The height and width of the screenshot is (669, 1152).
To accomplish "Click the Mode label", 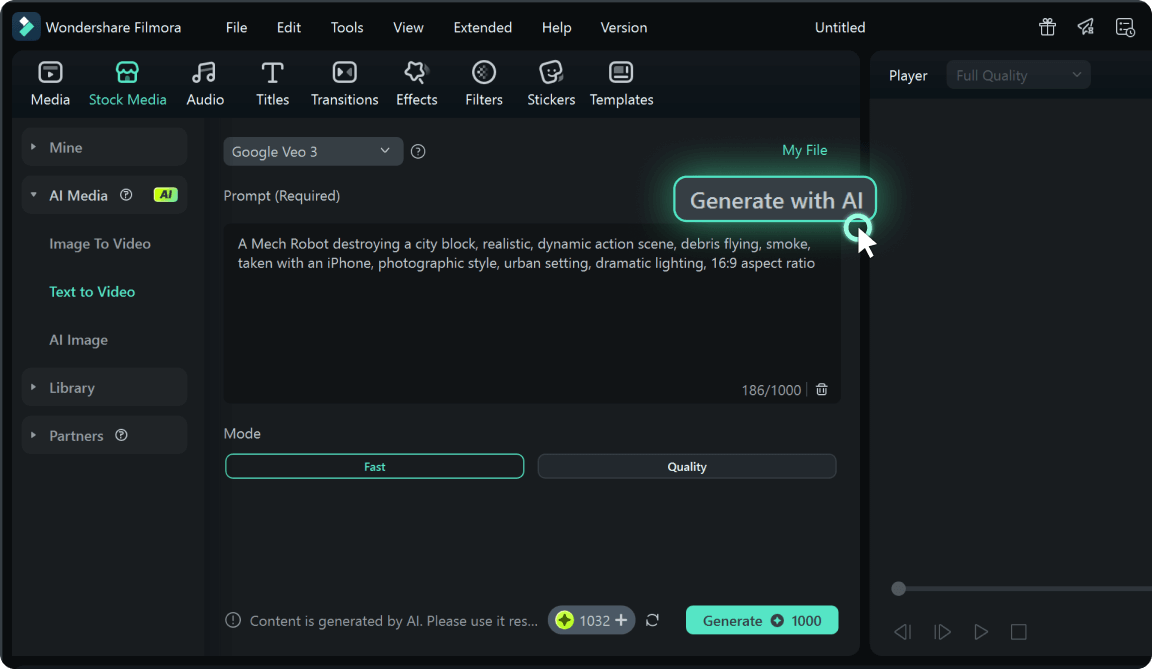I will (x=242, y=433).
